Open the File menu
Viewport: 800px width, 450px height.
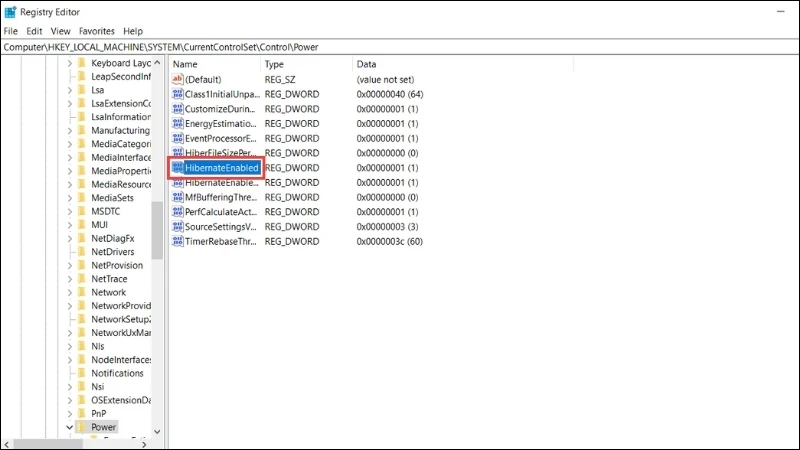click(x=11, y=31)
